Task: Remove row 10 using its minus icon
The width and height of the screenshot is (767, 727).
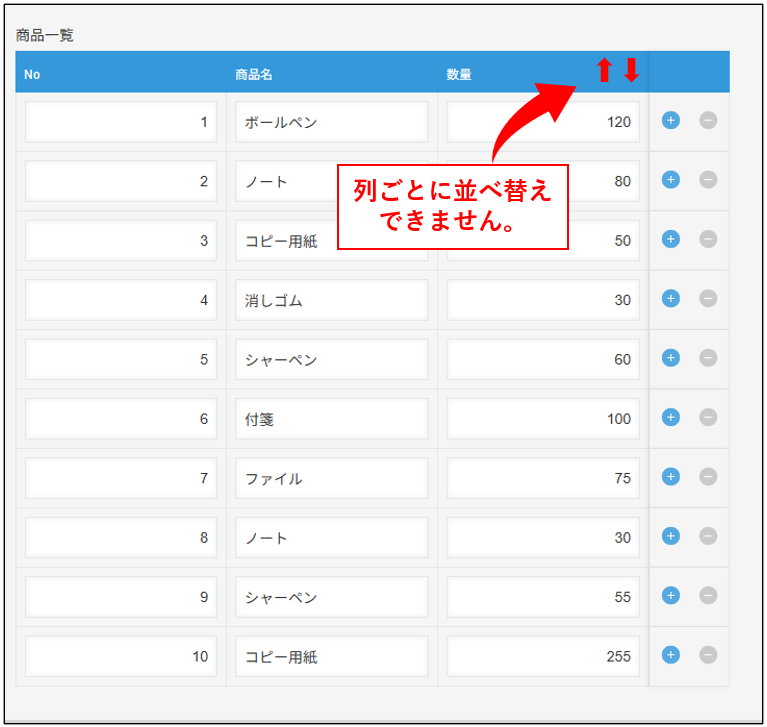Action: pos(708,655)
